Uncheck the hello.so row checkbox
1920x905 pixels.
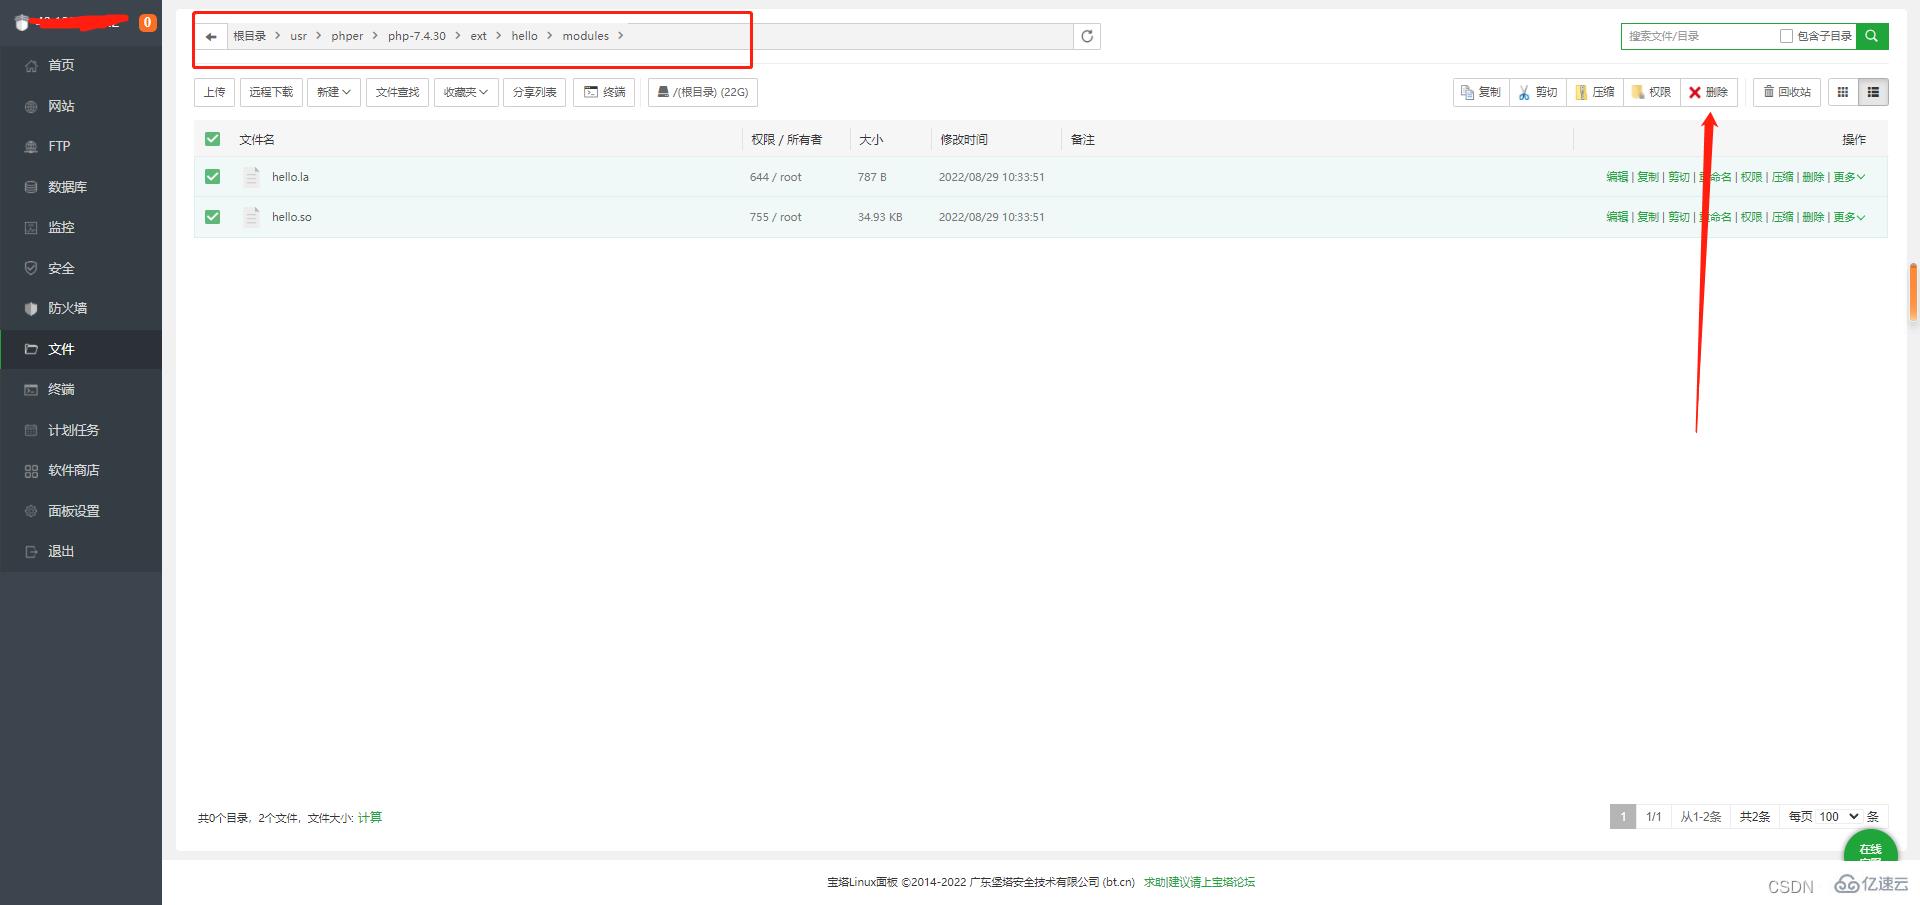point(212,216)
